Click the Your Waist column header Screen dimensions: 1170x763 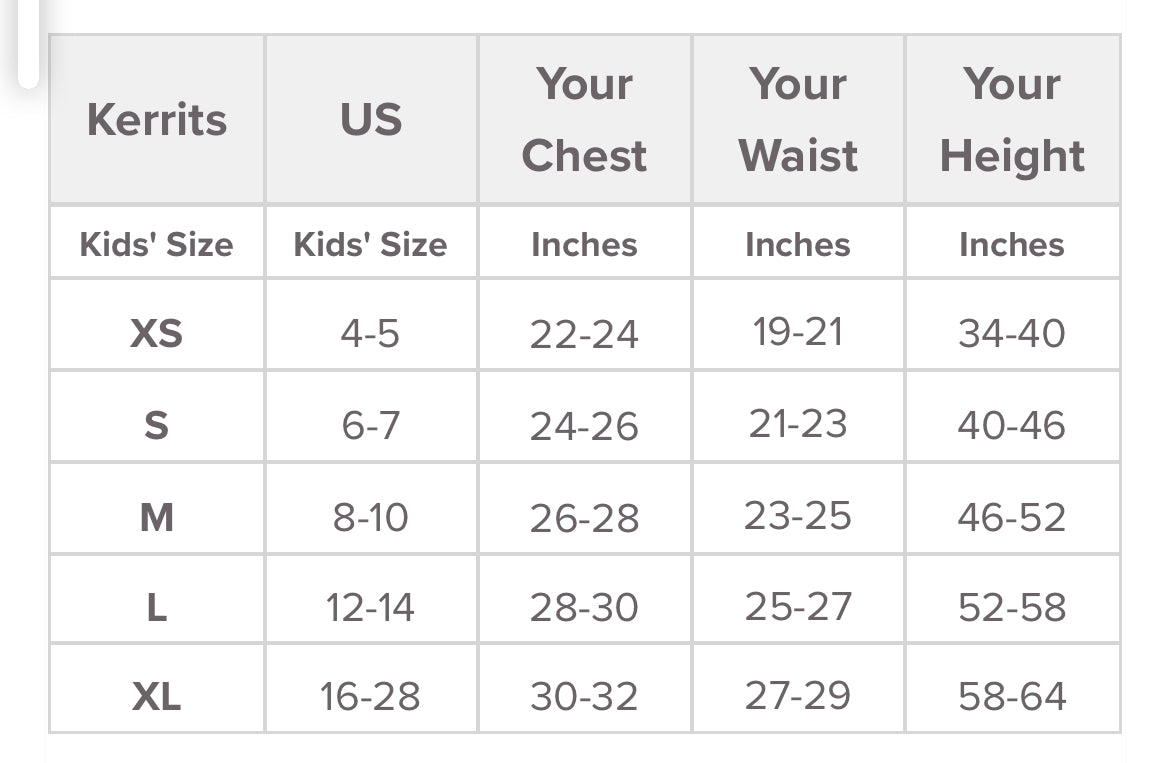tap(798, 120)
